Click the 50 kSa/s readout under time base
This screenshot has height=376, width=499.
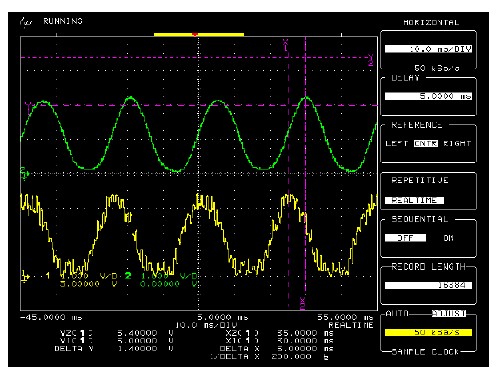[437, 68]
